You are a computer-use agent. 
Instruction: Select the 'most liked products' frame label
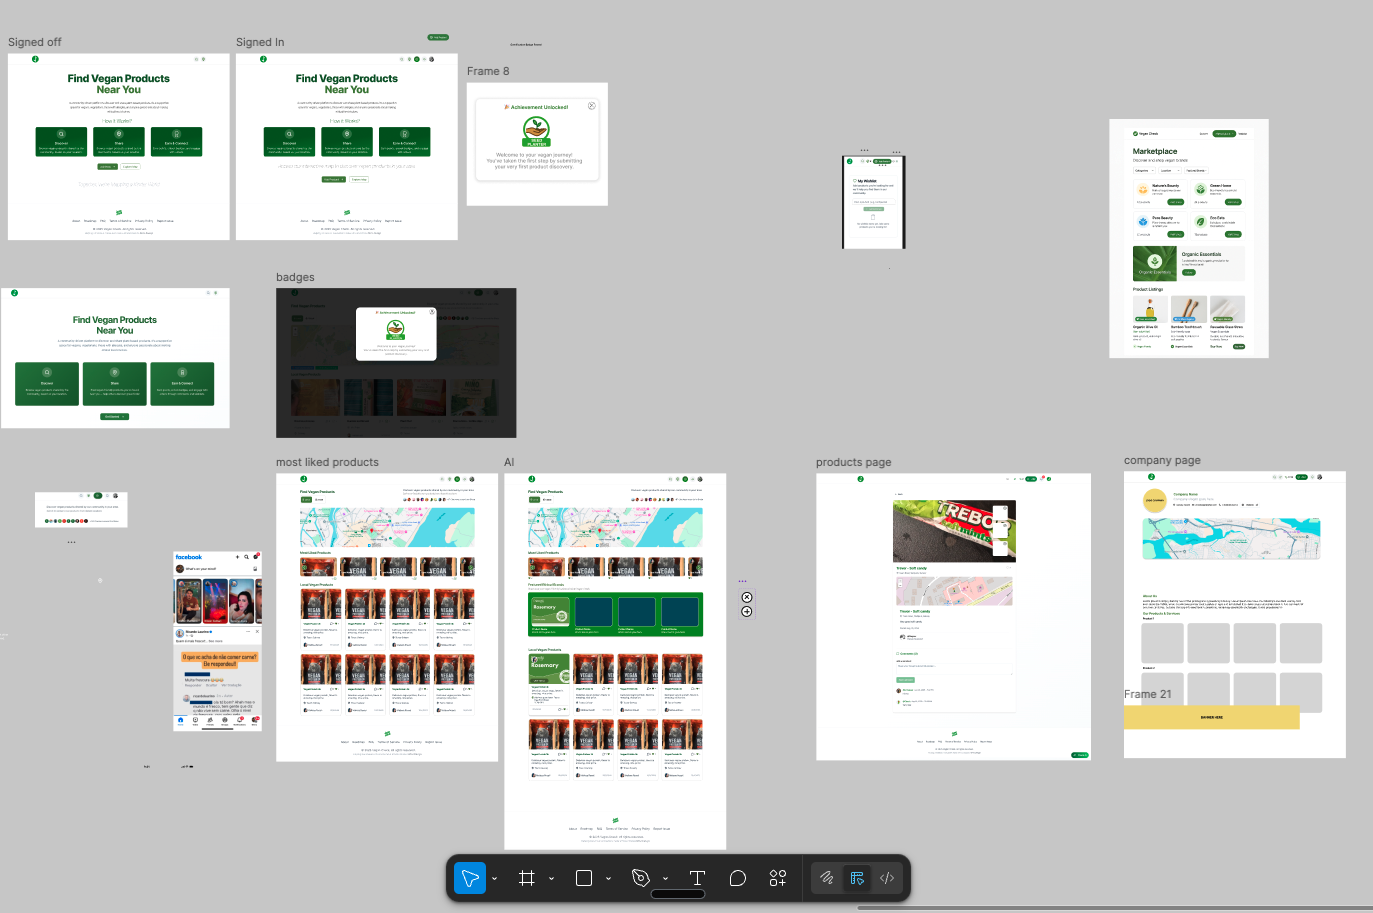(x=327, y=462)
